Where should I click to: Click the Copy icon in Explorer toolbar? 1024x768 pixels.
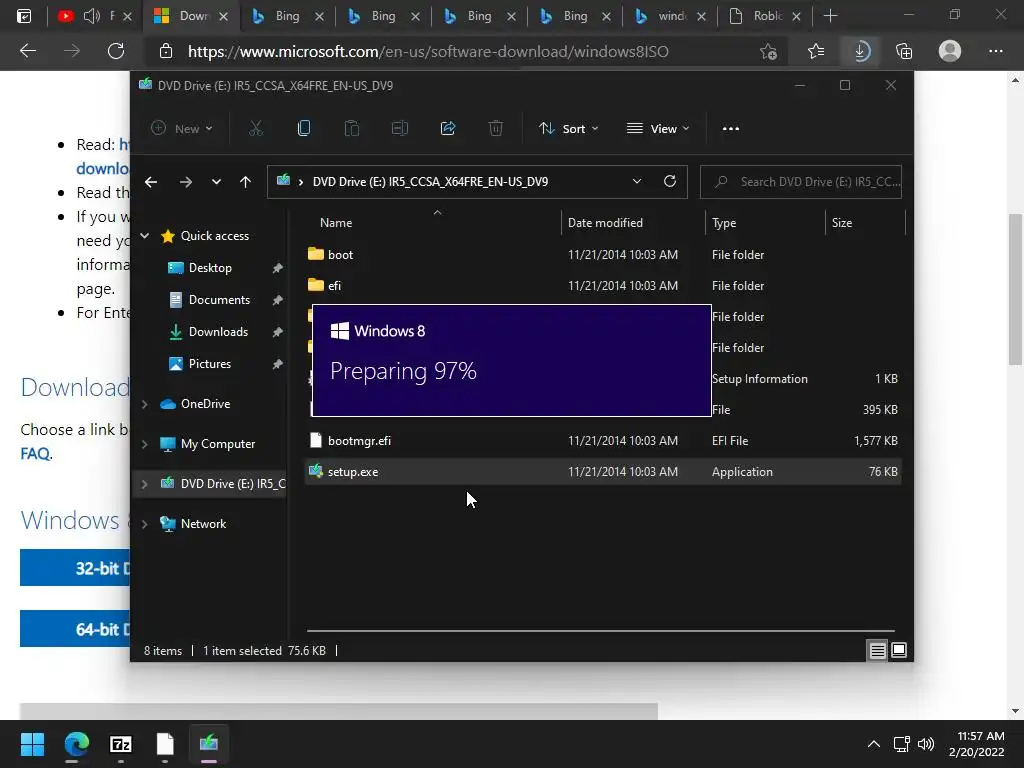[x=304, y=129]
